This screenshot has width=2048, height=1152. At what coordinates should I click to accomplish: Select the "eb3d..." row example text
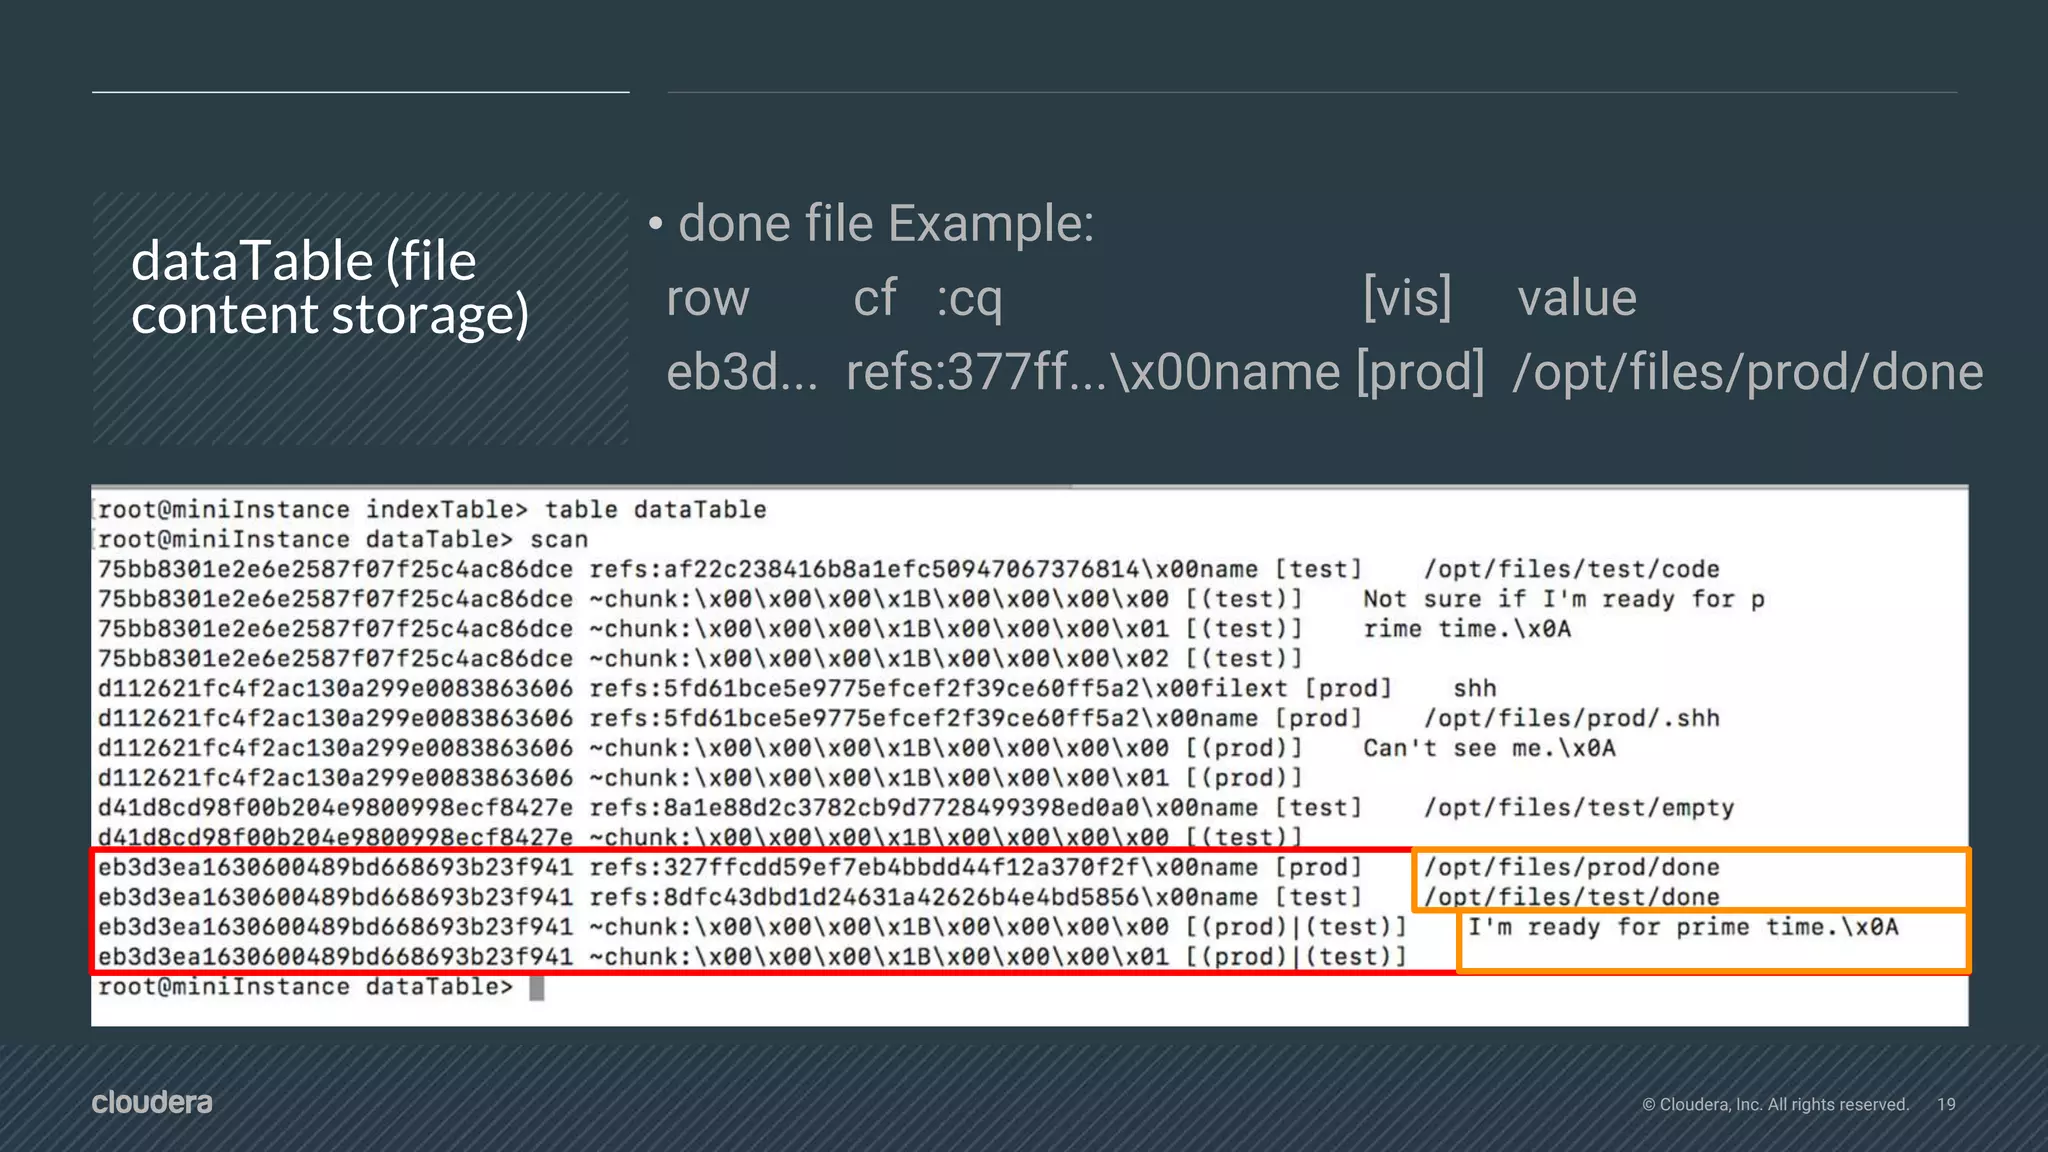click(742, 372)
